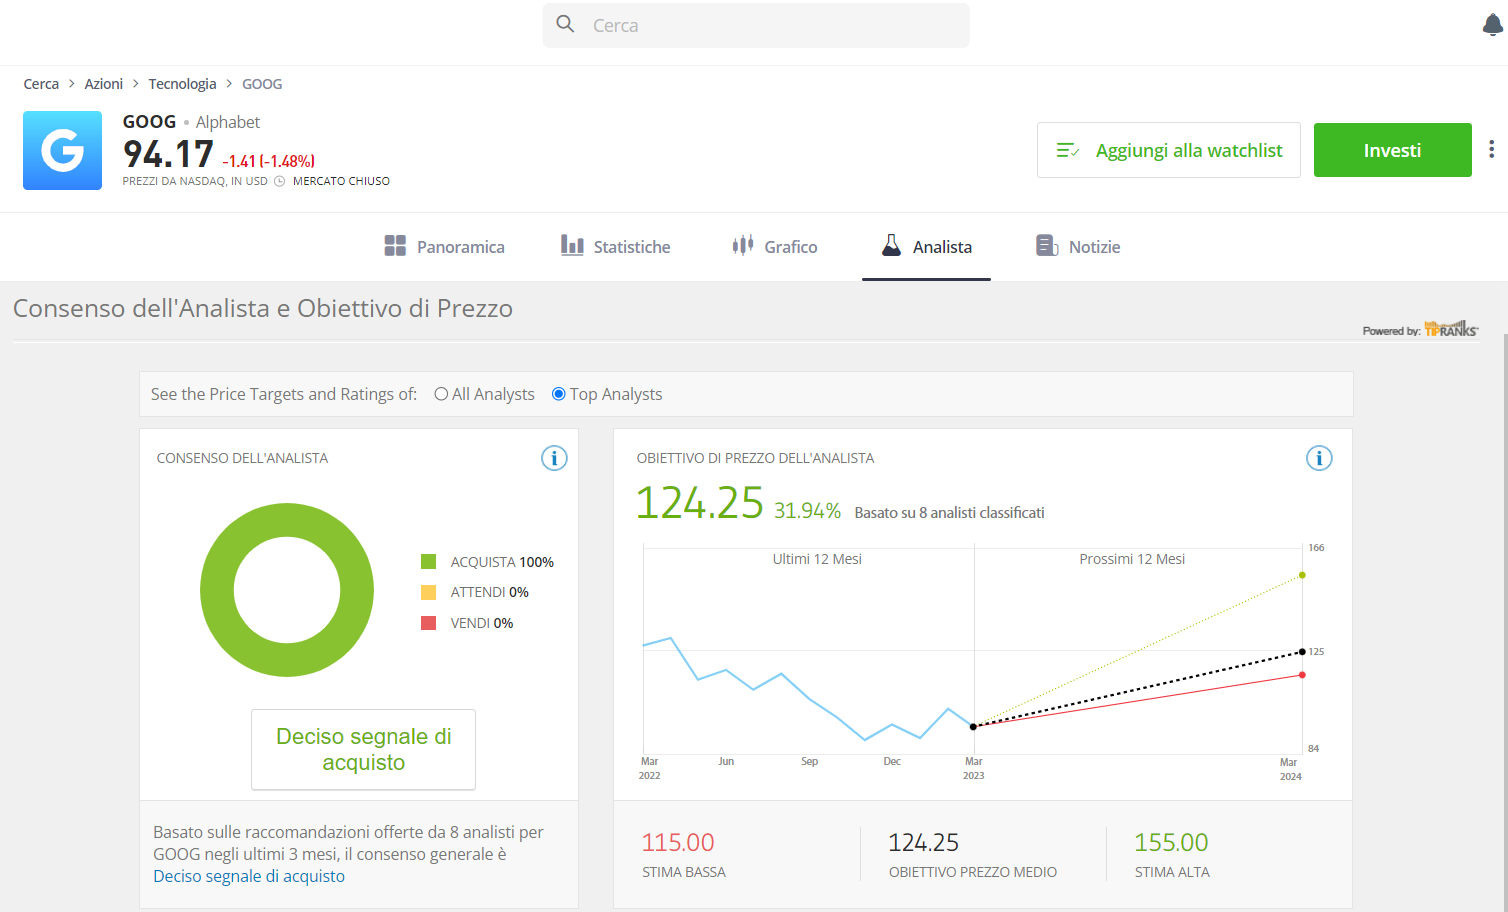This screenshot has width=1508, height=912.
Task: Click the Ultimi 12 Mesi chart label
Action: (817, 559)
